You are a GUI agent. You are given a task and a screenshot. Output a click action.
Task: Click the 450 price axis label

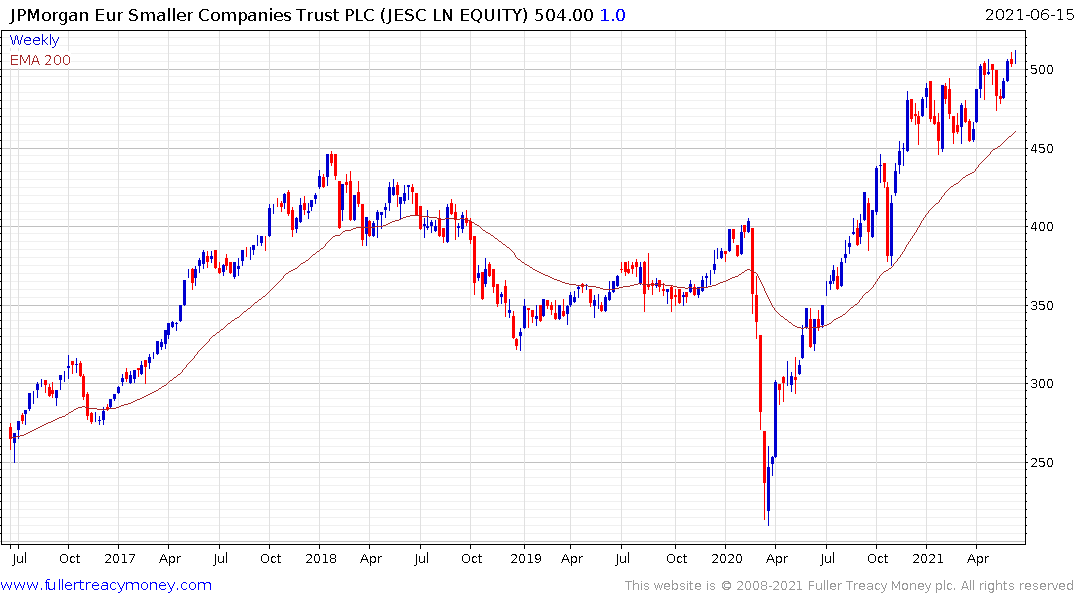[1041, 148]
